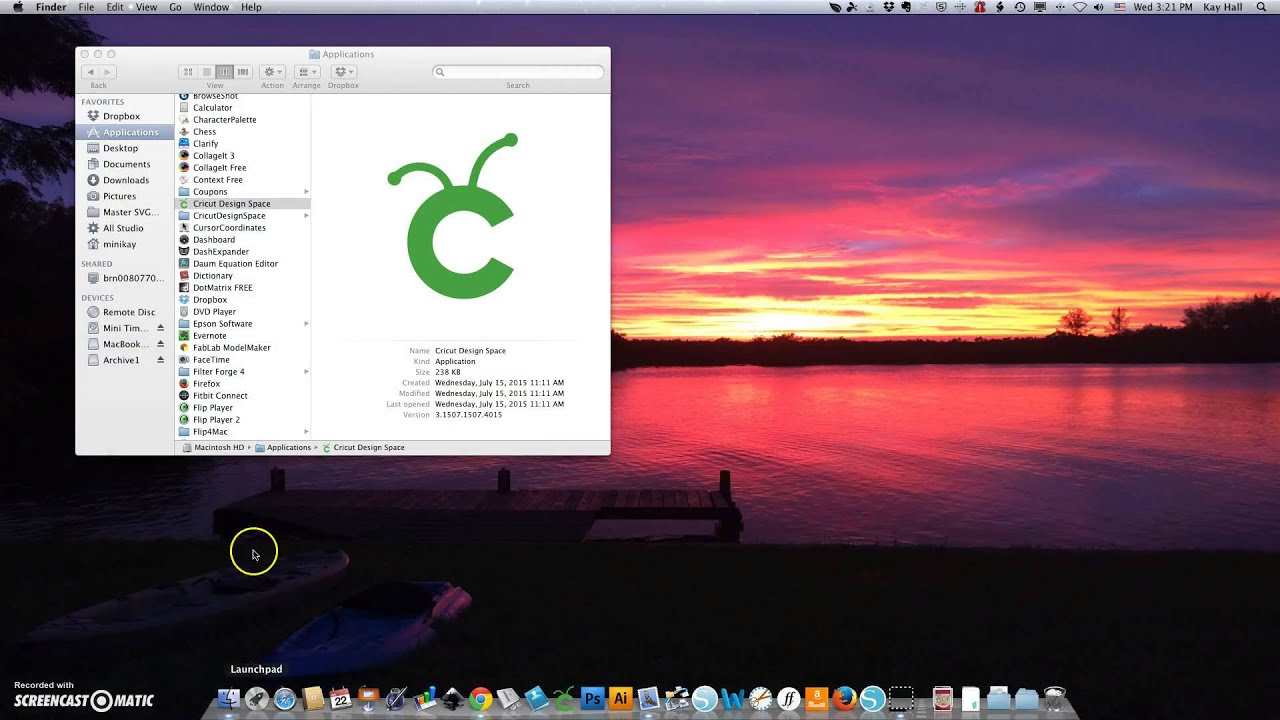Screen dimensions: 1280x720
Task: Open Dropbox in the Favorites sidebar
Action: click(121, 116)
